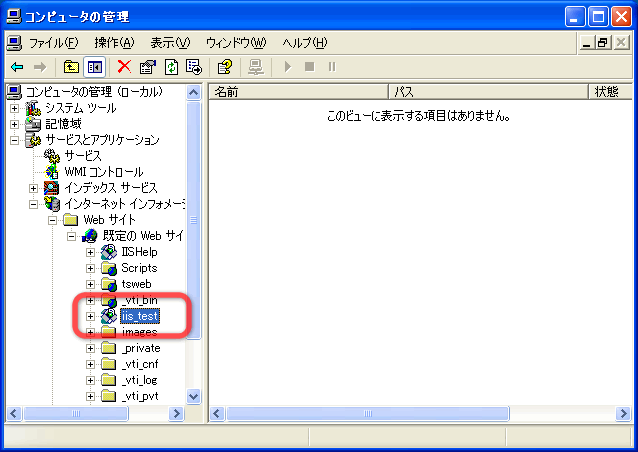Click the パス column header
The image size is (638, 452).
tap(488, 92)
